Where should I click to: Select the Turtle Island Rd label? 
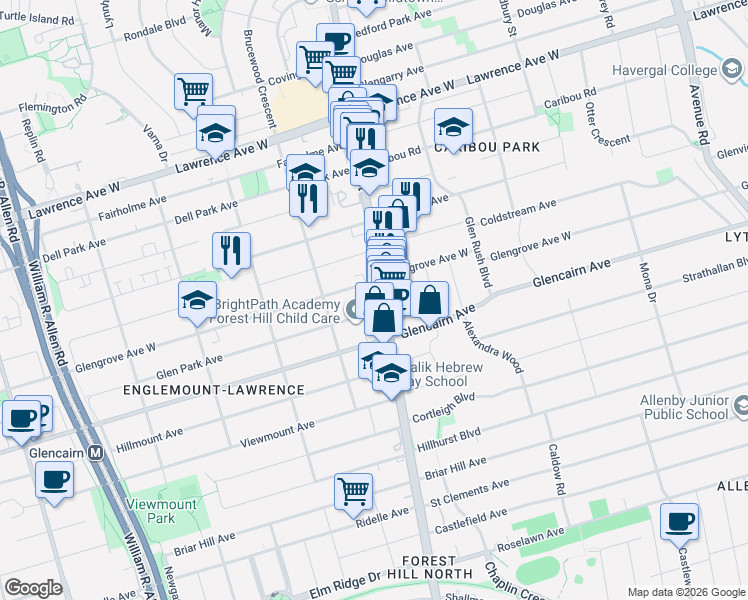coord(37,18)
